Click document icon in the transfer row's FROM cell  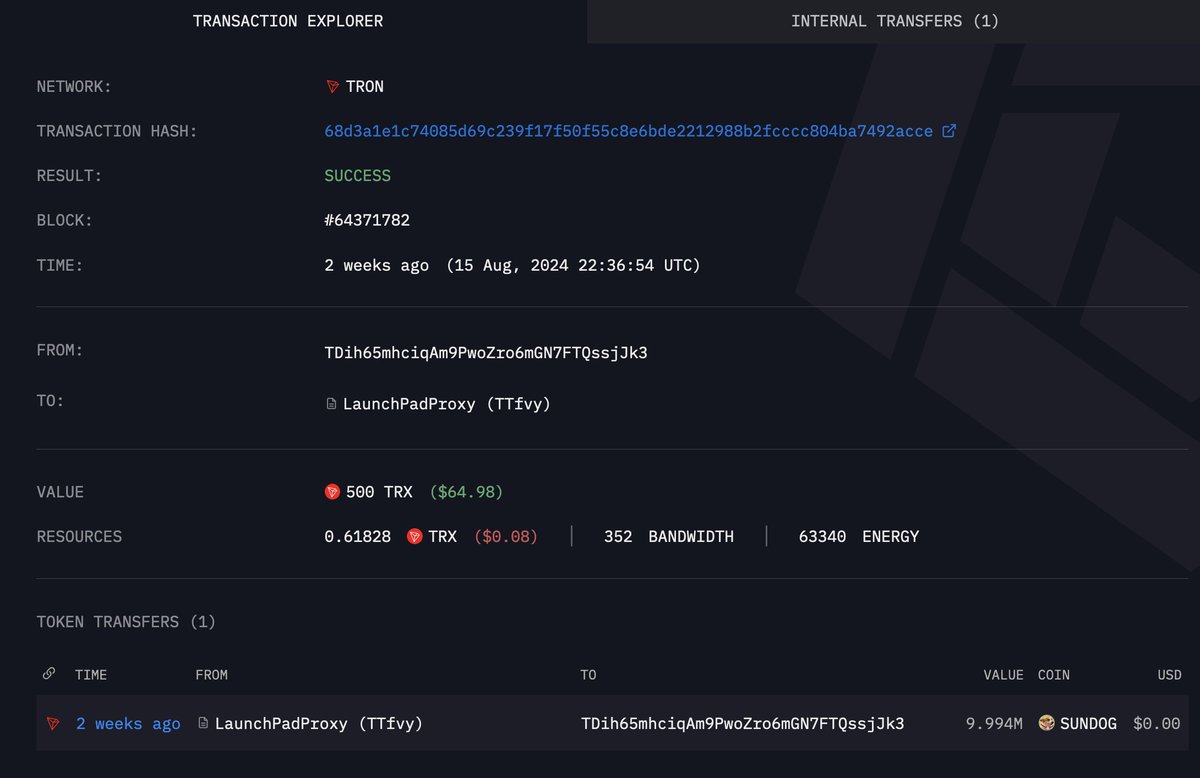(204, 723)
